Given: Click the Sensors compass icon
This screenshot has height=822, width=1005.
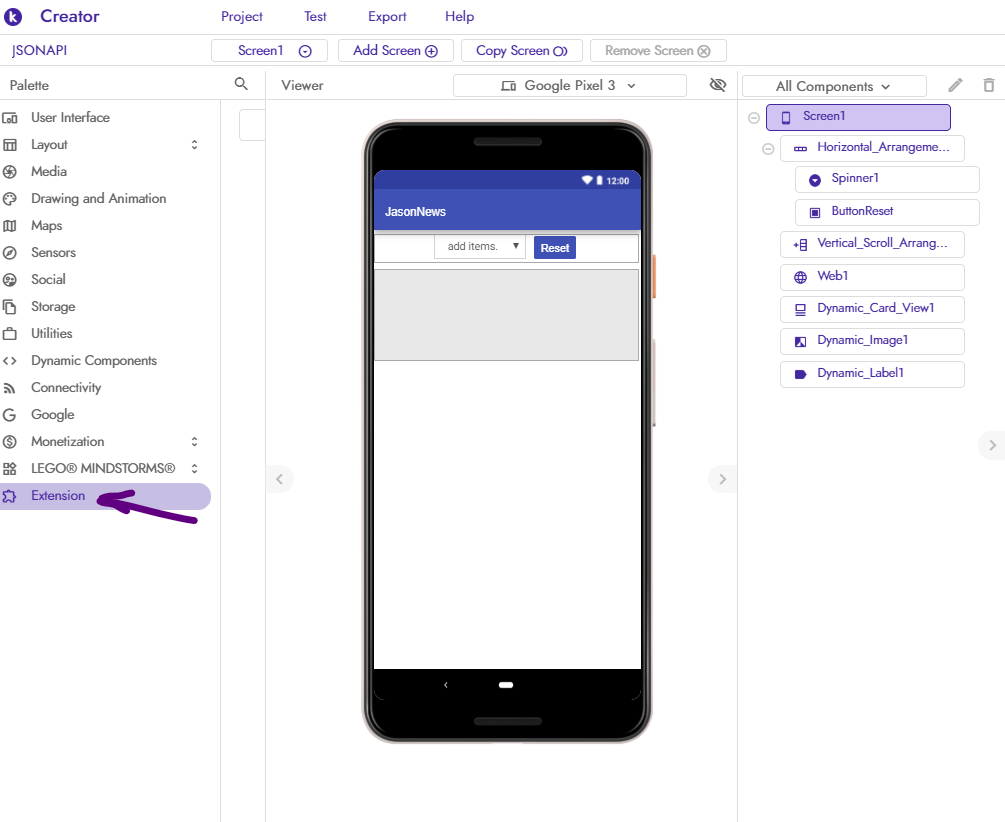Looking at the screenshot, I should (10, 253).
